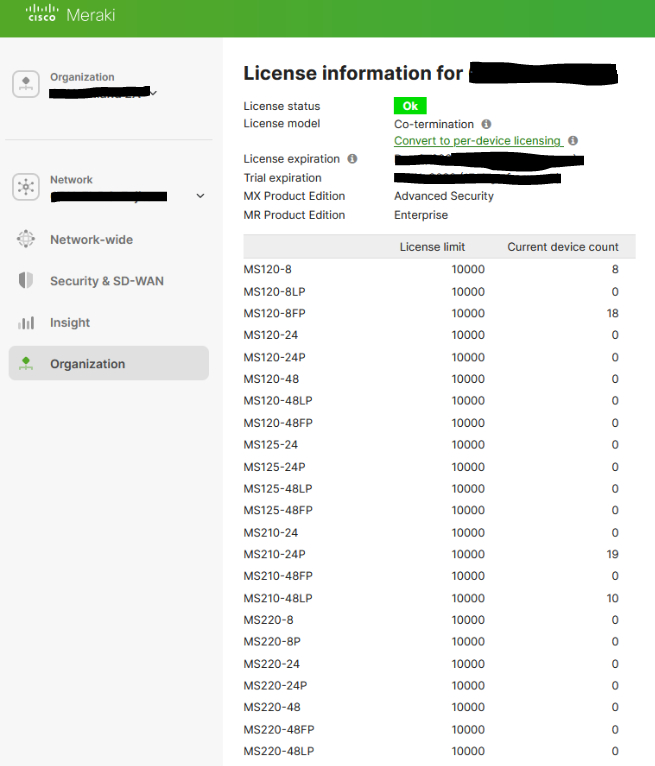
Task: Click info icon next to Co-termination
Action: point(486,124)
